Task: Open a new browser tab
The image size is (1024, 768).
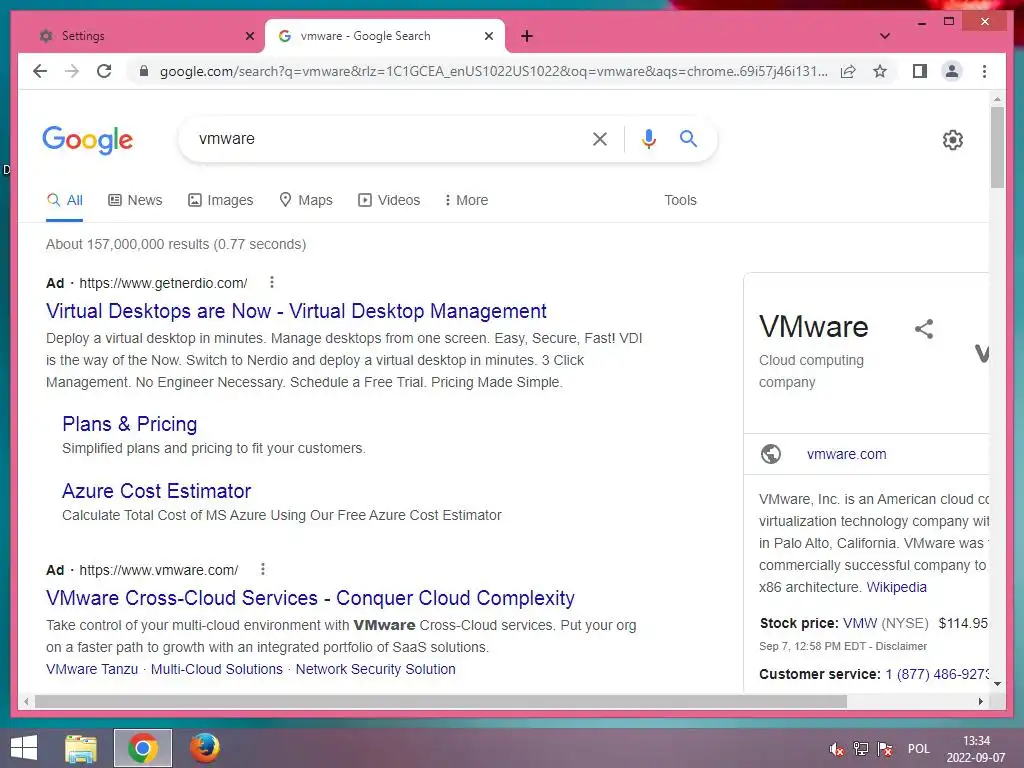Action: point(527,36)
